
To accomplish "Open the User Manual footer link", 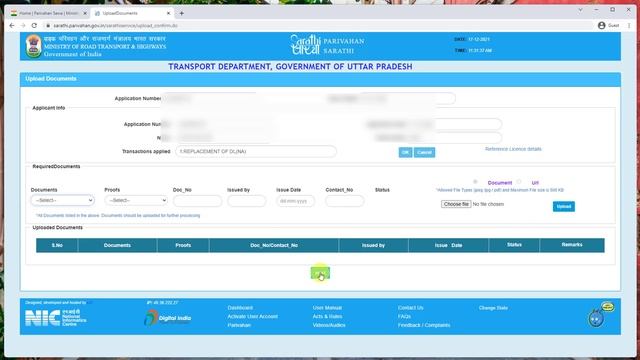I will (327, 308).
